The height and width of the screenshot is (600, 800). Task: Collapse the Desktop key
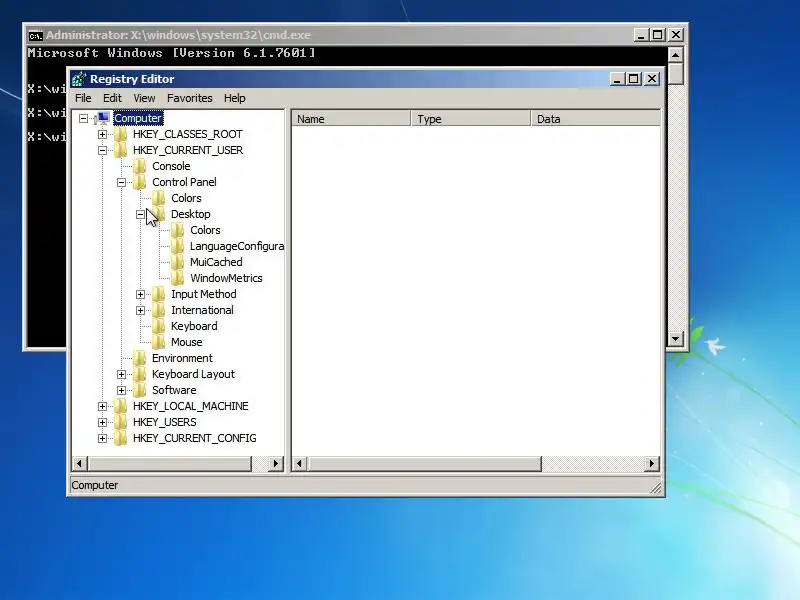(x=140, y=214)
